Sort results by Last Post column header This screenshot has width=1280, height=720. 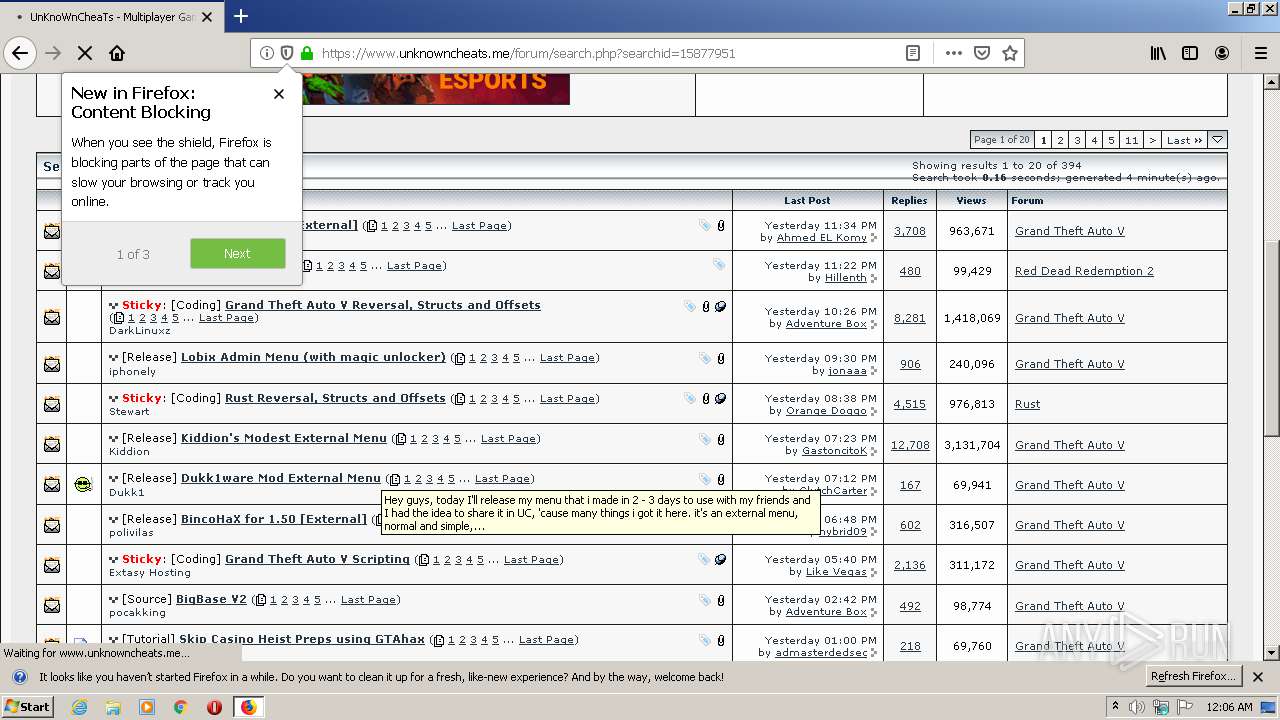coord(807,200)
